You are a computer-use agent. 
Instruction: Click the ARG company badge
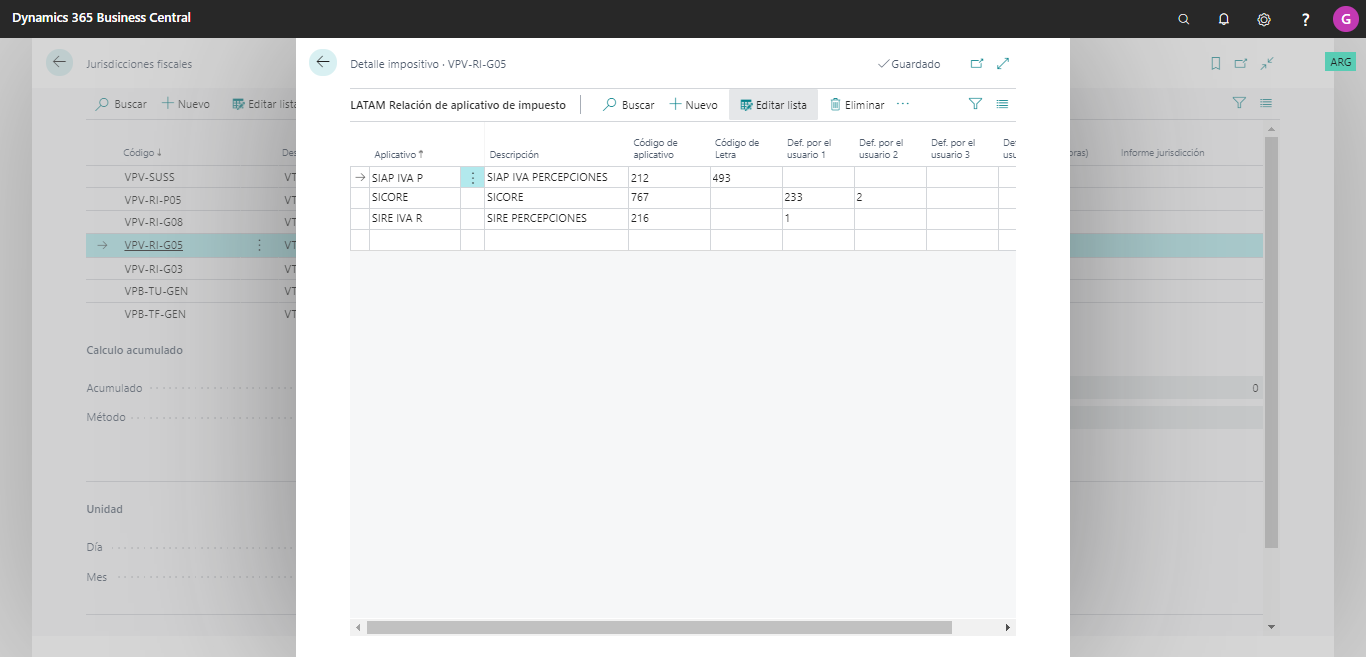tap(1340, 62)
